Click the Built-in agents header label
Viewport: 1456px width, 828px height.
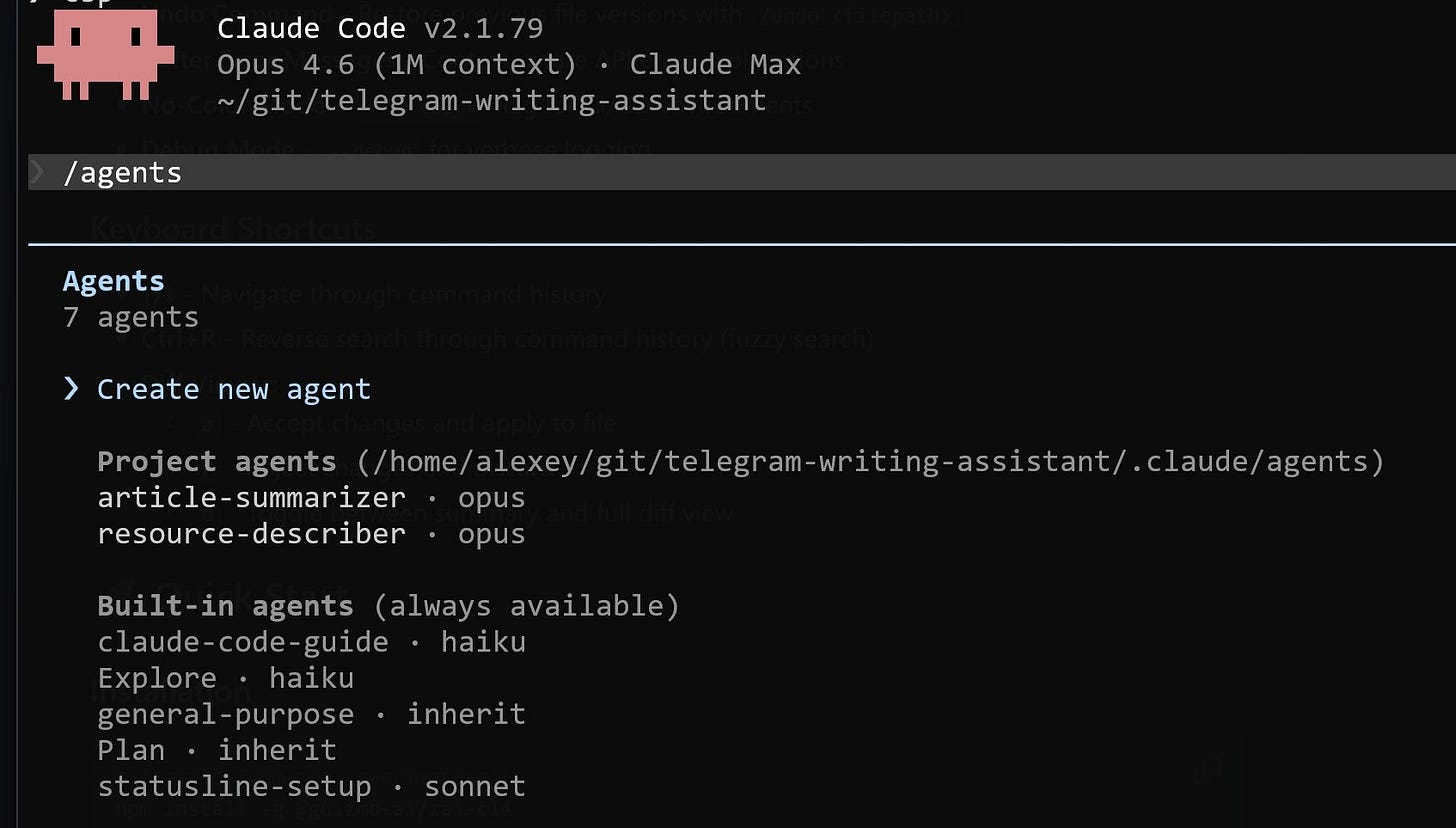point(225,606)
